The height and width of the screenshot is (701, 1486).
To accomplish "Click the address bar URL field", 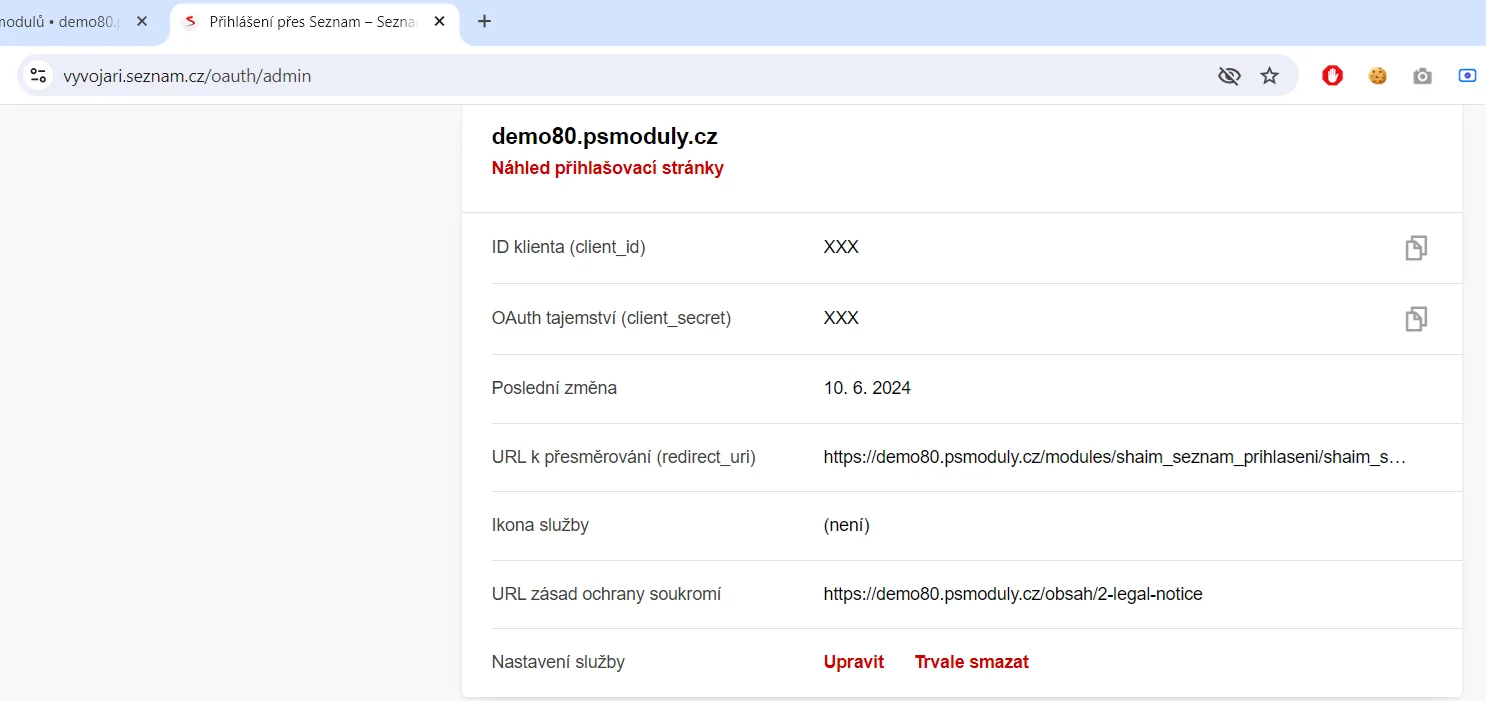I will [600, 76].
